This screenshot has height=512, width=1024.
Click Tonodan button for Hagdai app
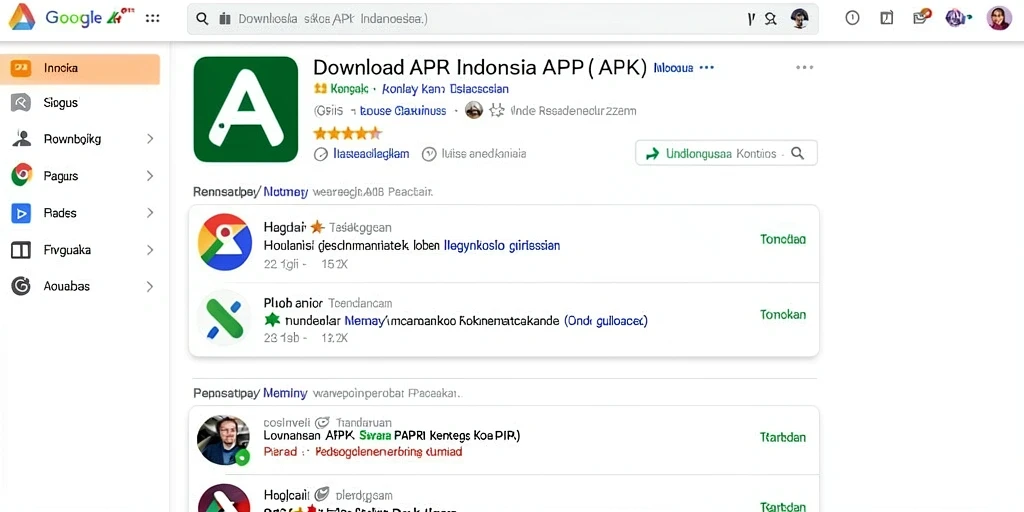coord(783,239)
